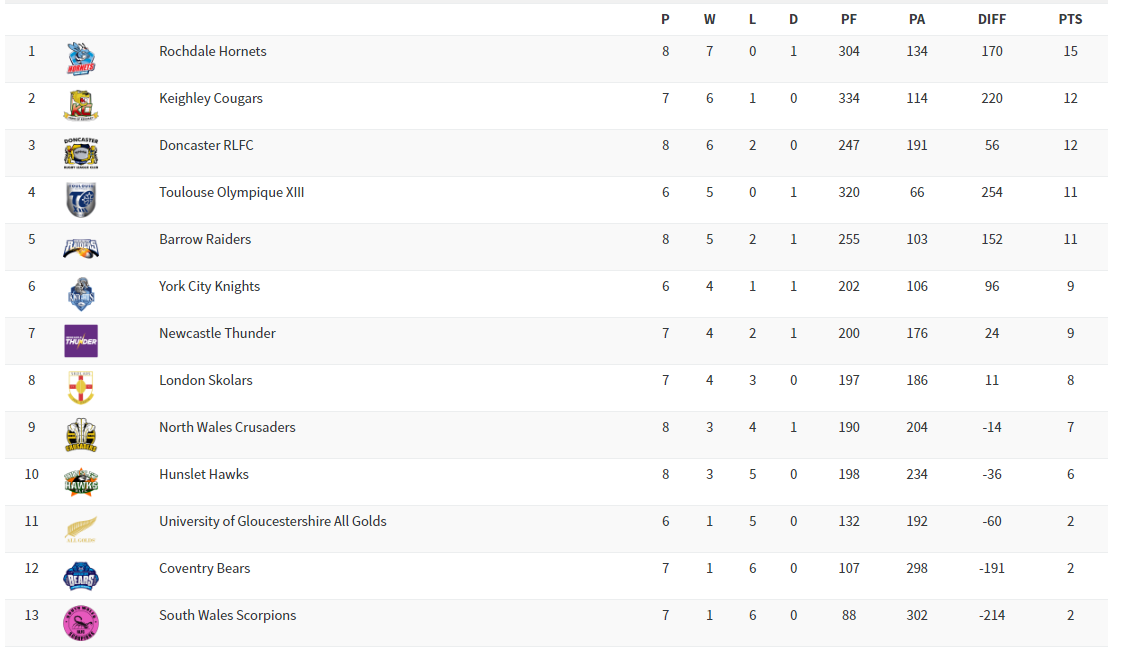1125x649 pixels.
Task: Click the York City Knights crest
Action: (81, 294)
